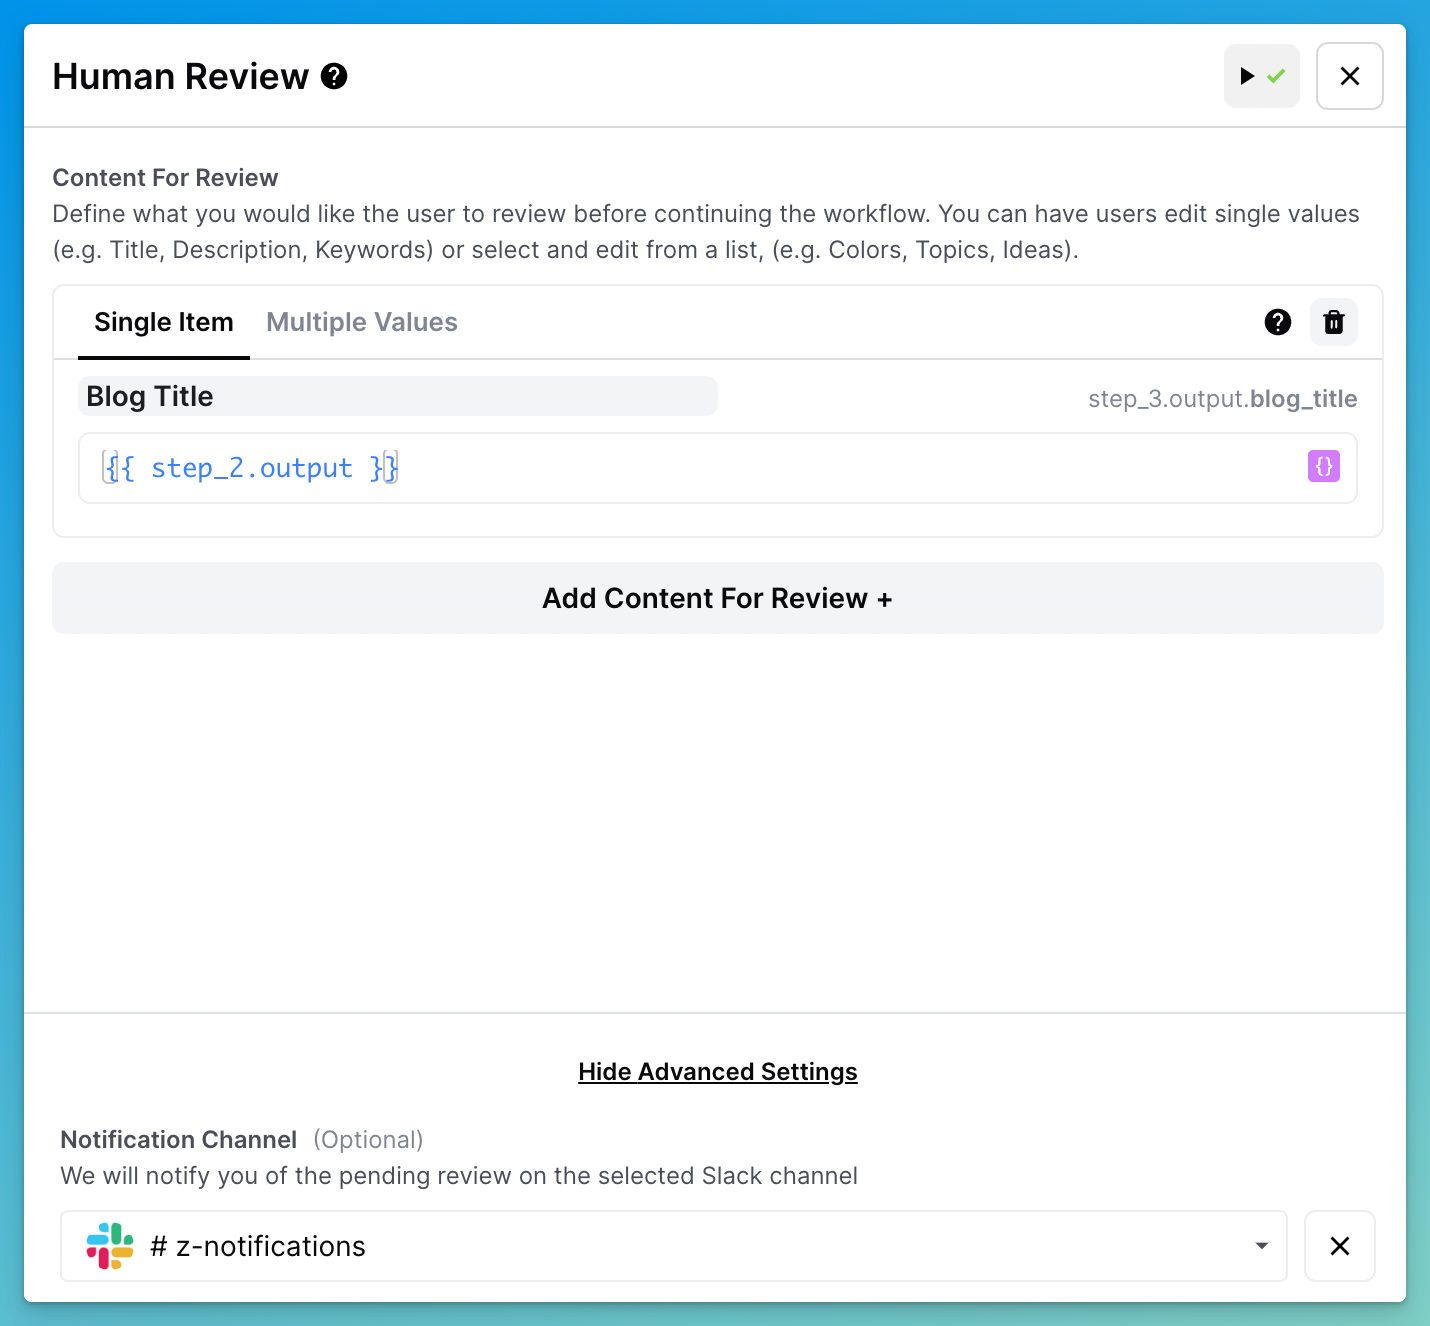The image size is (1430, 1326).
Task: Open the z-notifications channel dropdown
Action: coord(672,1246)
